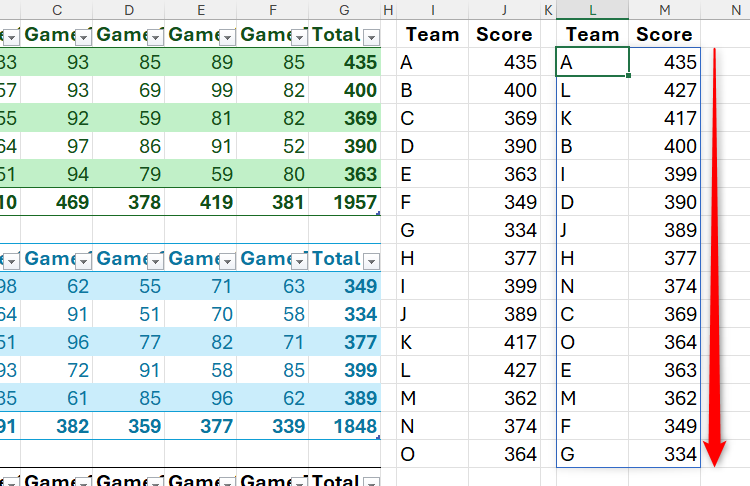Open column E filter dropdown in green table
750x486 pixels.
click(227, 36)
